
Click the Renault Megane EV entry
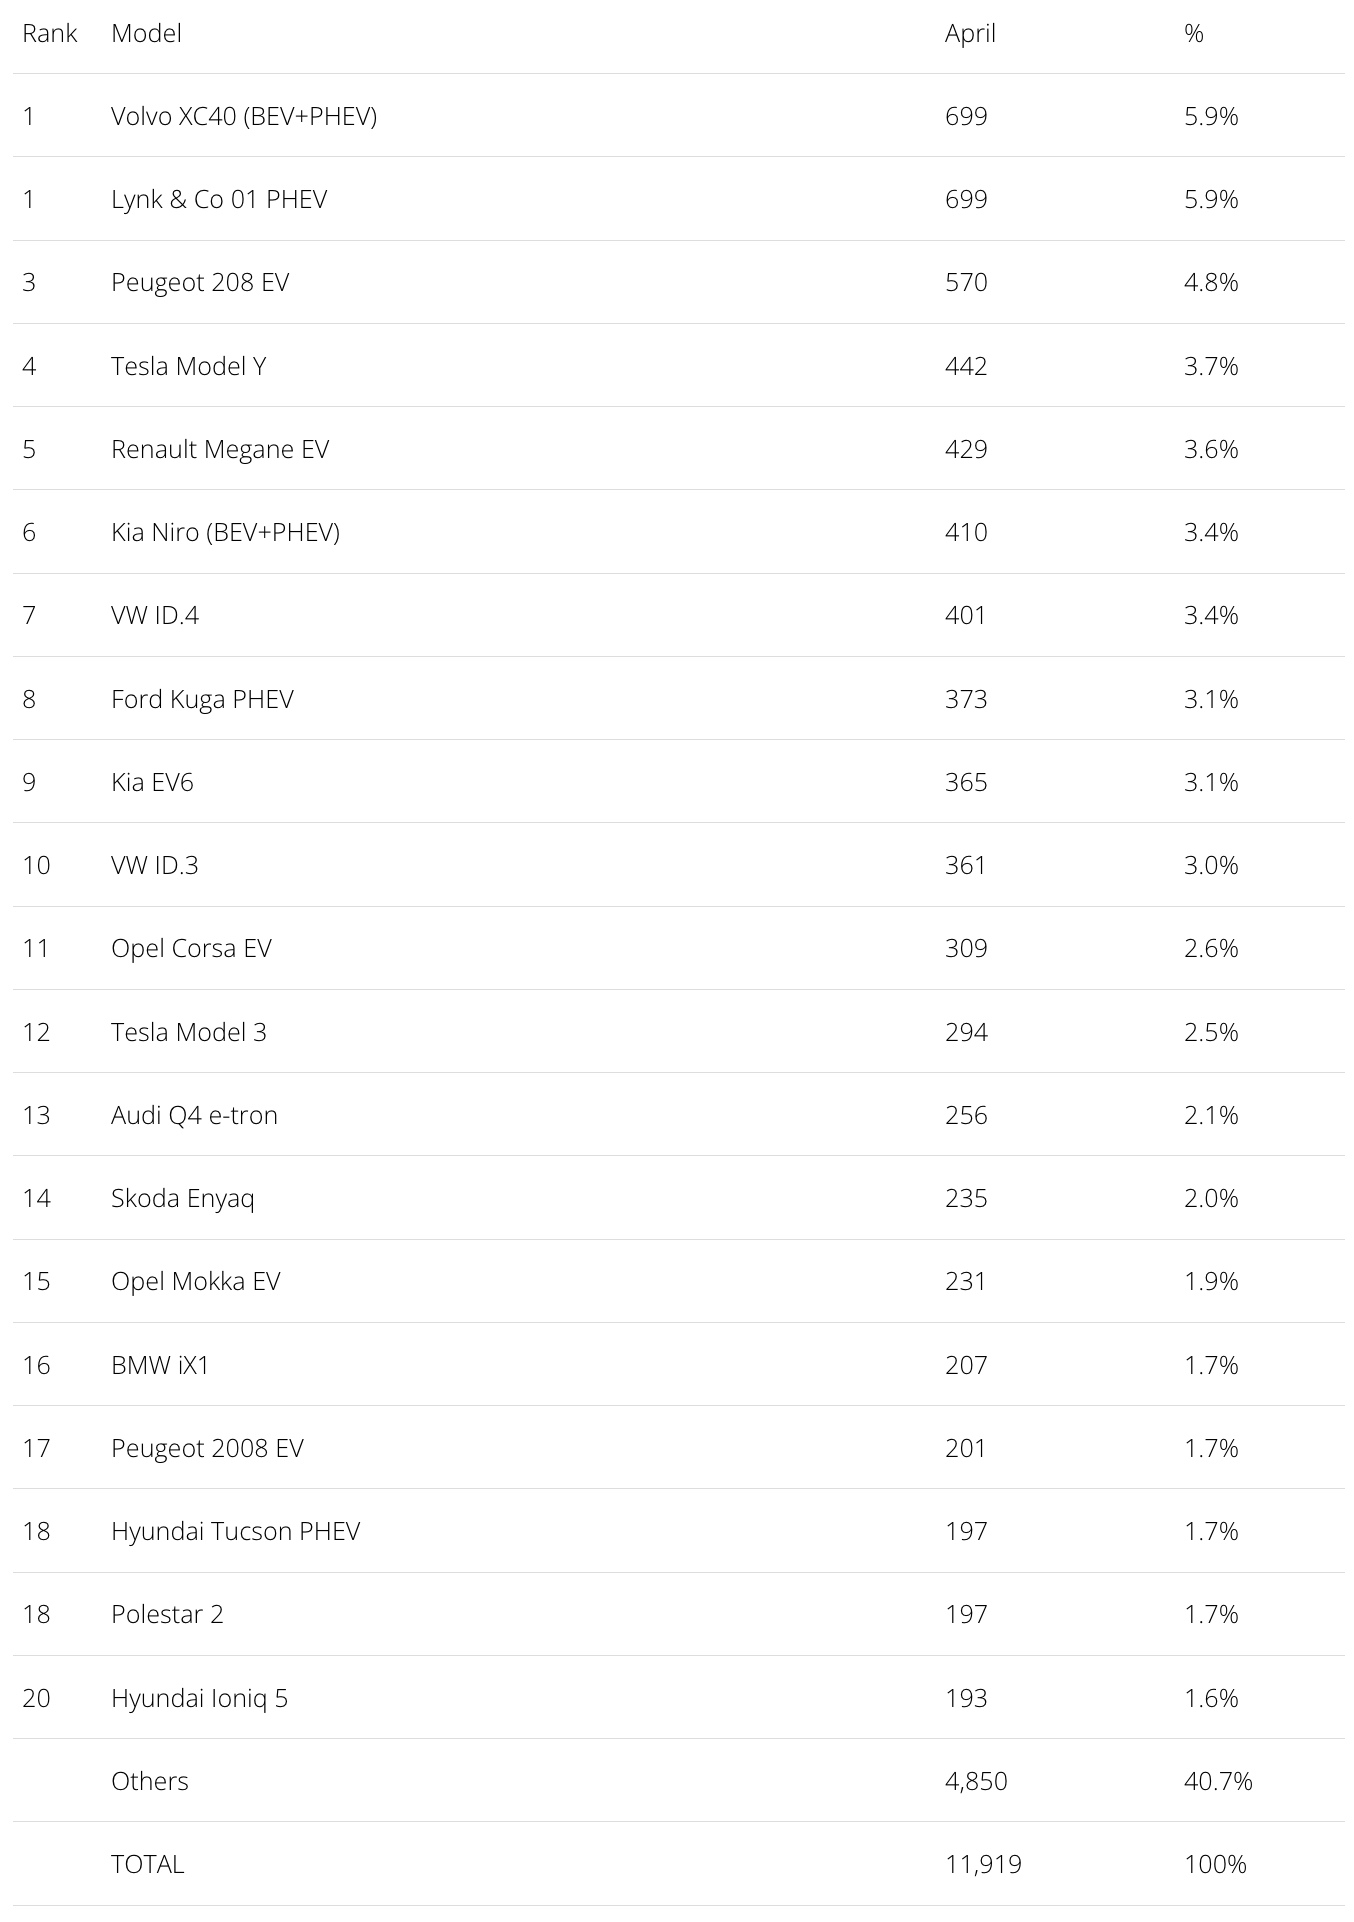point(220,449)
